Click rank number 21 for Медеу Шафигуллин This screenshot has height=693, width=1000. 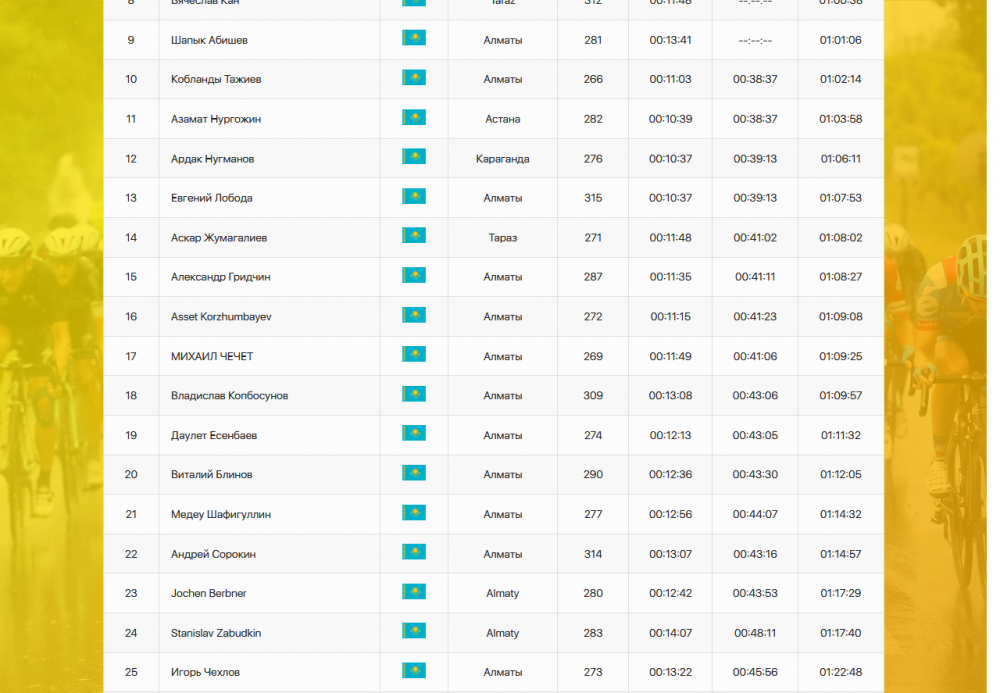tap(131, 515)
